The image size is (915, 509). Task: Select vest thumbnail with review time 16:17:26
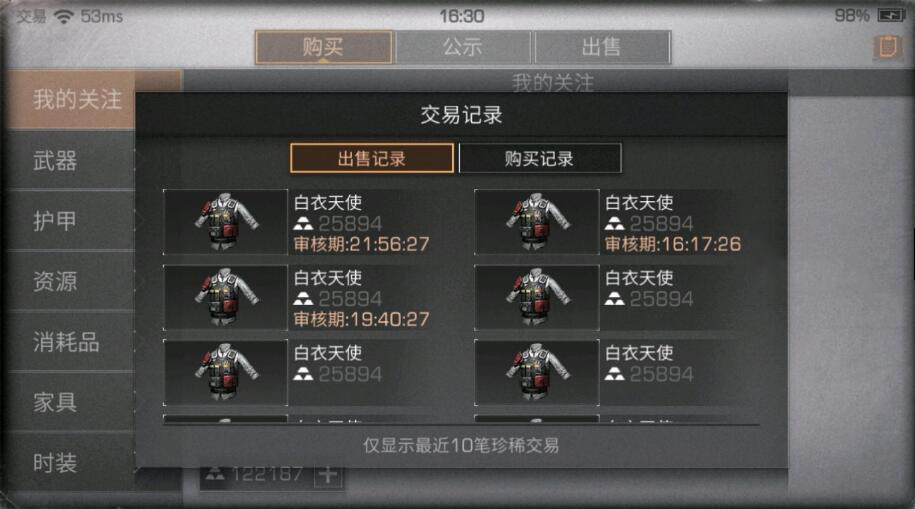click(x=537, y=222)
